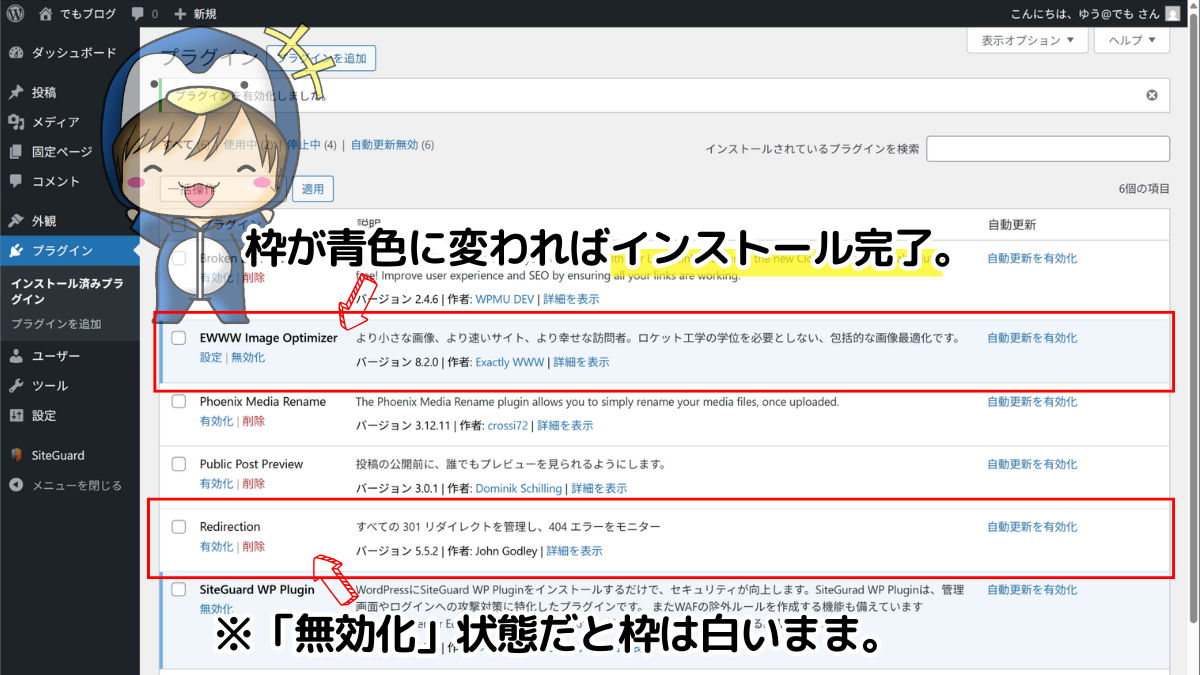Screen dimensions: 1200x675
Task: Click the EWWW Image Optimizer plugin name
Action: (269, 338)
